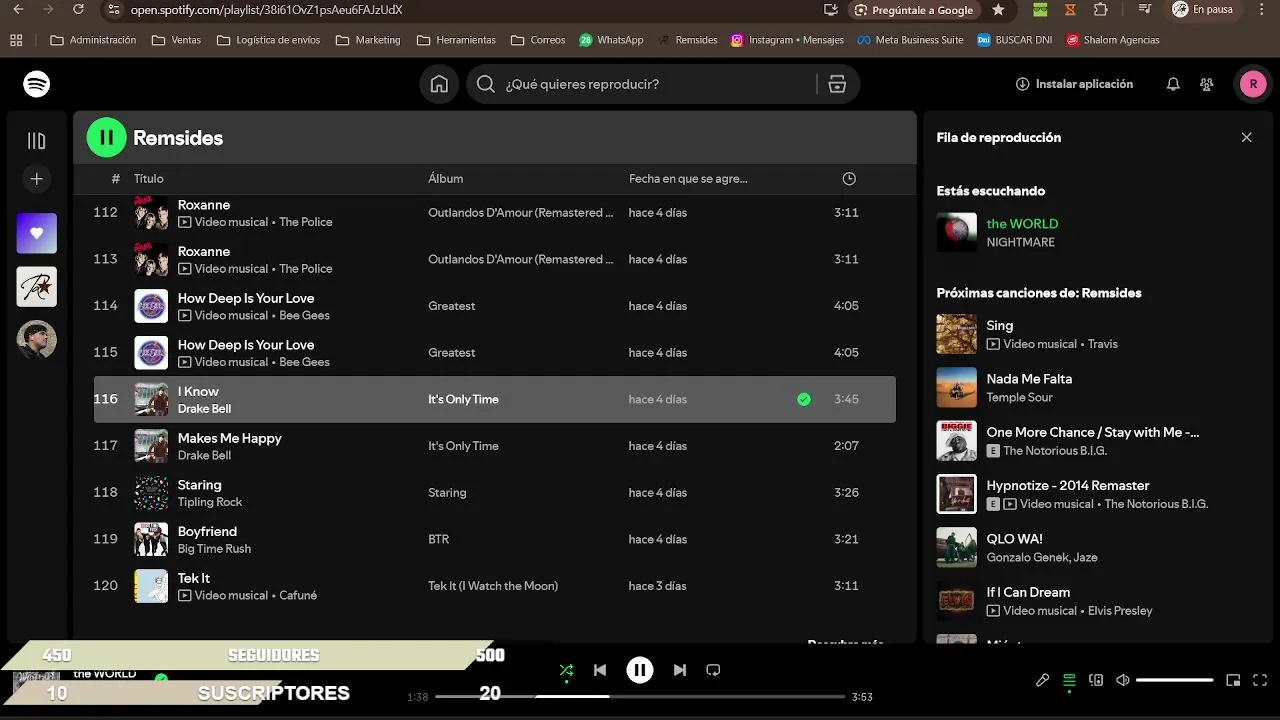
Task: Toggle repeat mode
Action: 713,670
